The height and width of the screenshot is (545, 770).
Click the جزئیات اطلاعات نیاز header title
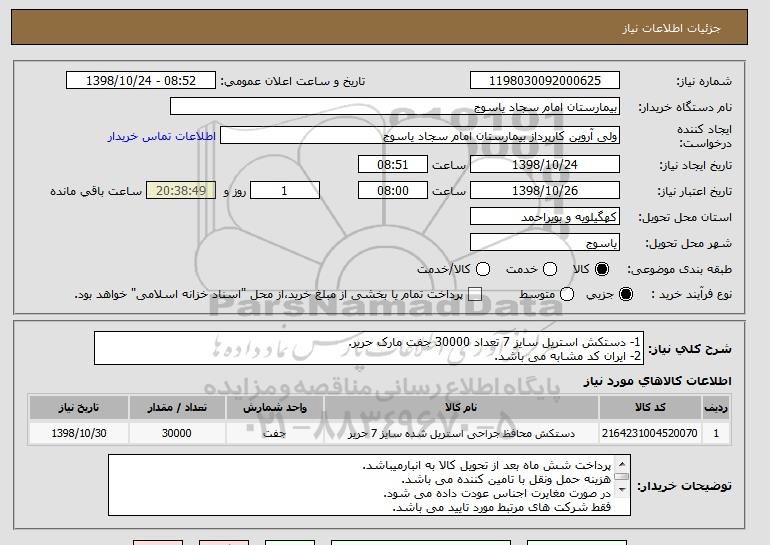point(671,28)
